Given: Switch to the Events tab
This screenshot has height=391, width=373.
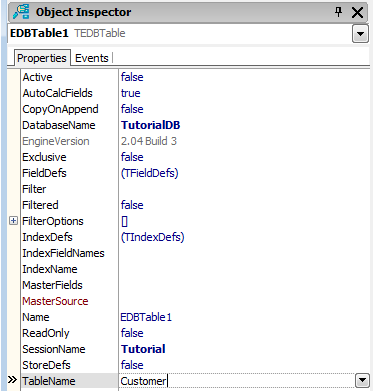Looking at the screenshot, I should click(92, 58).
